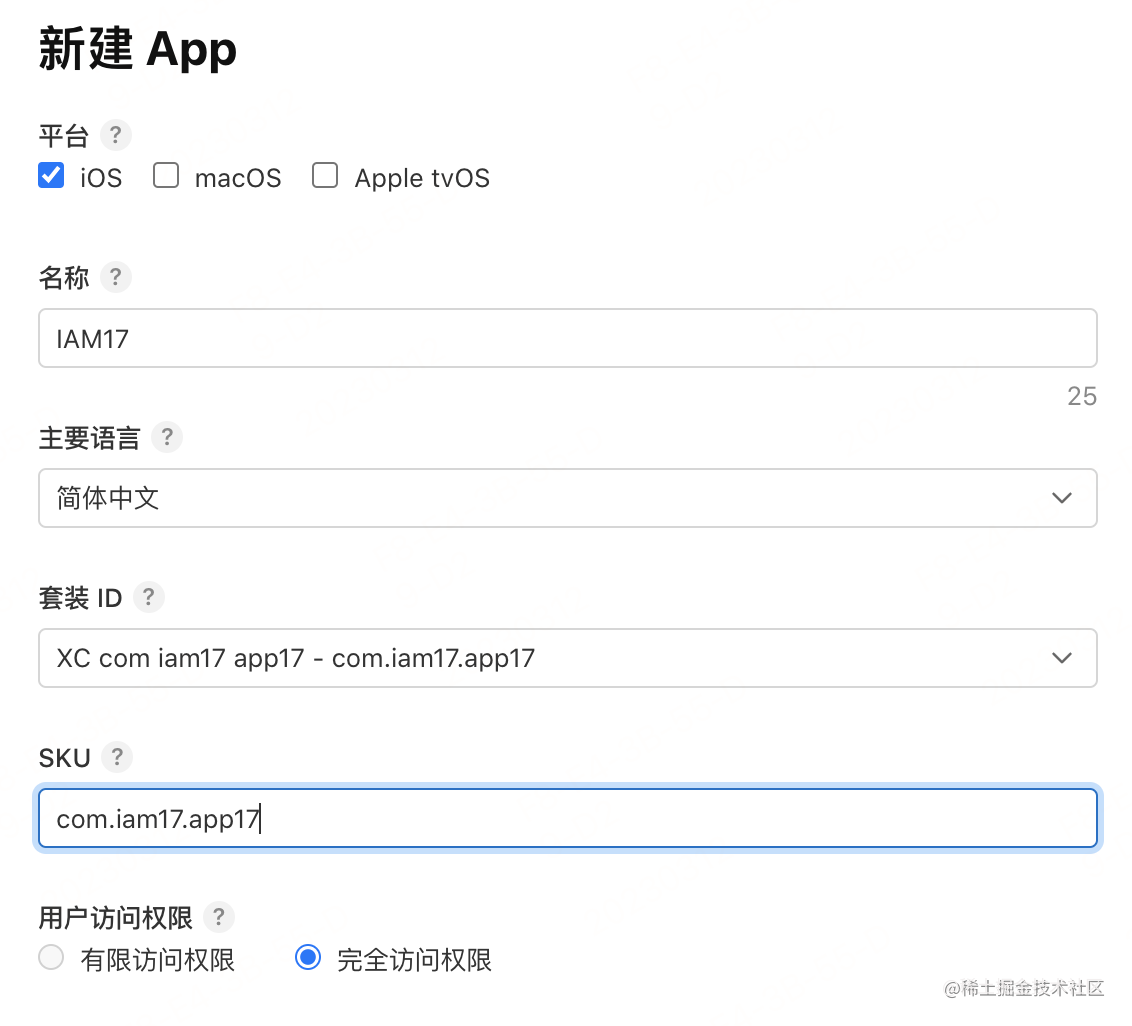Image resolution: width=1132 pixels, height=1026 pixels.
Task: Click the SKU field containing com.iam17.app17
Action: [568, 818]
